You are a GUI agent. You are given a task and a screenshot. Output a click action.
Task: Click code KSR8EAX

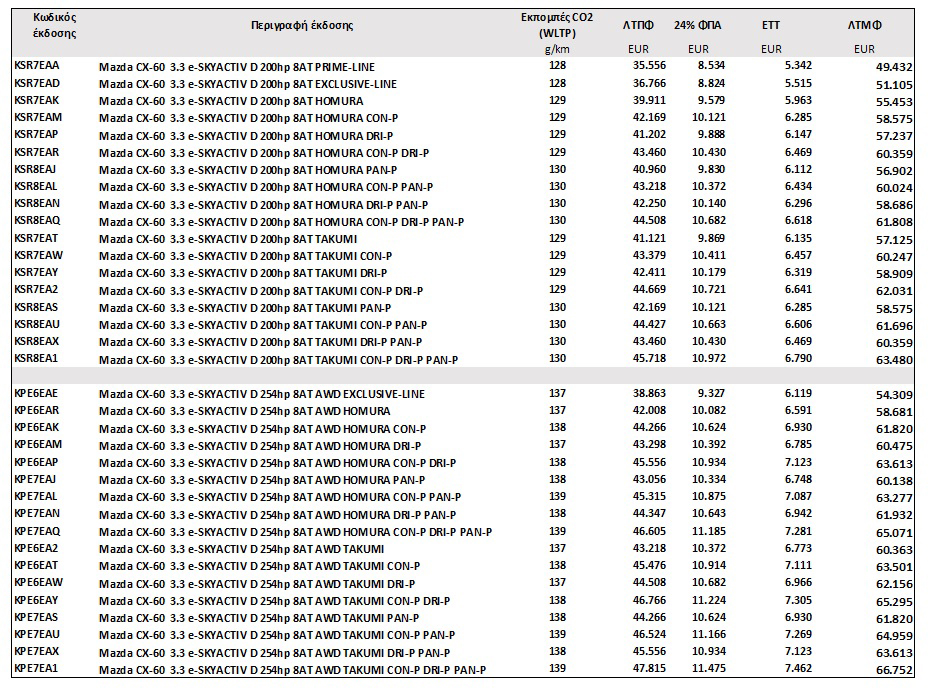point(37,341)
